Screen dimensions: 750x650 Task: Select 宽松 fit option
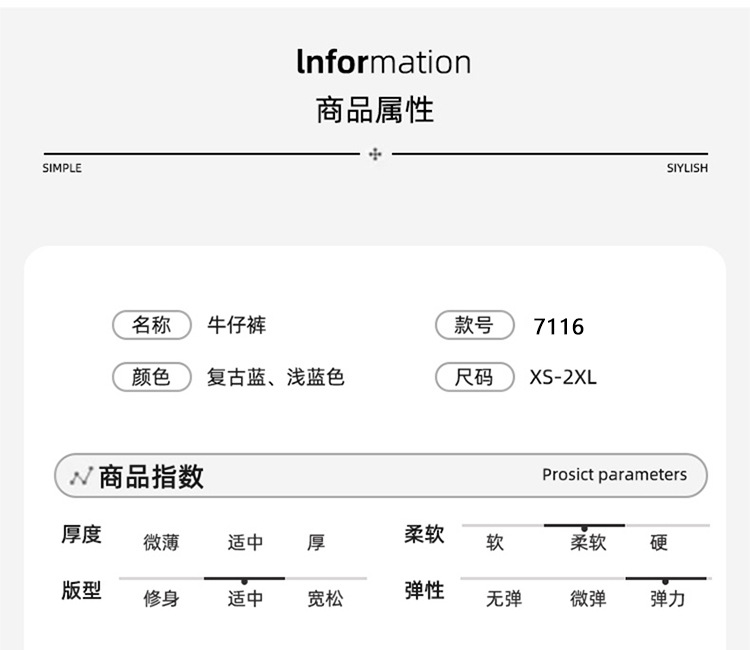[x=325, y=599]
